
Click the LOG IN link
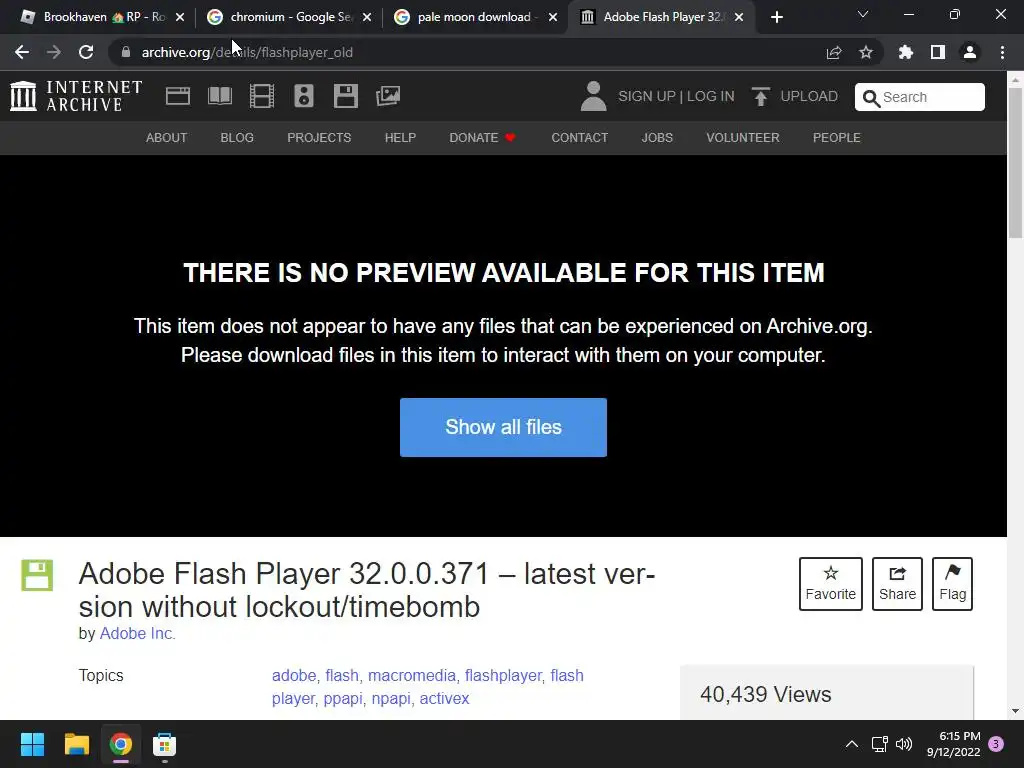pos(711,97)
